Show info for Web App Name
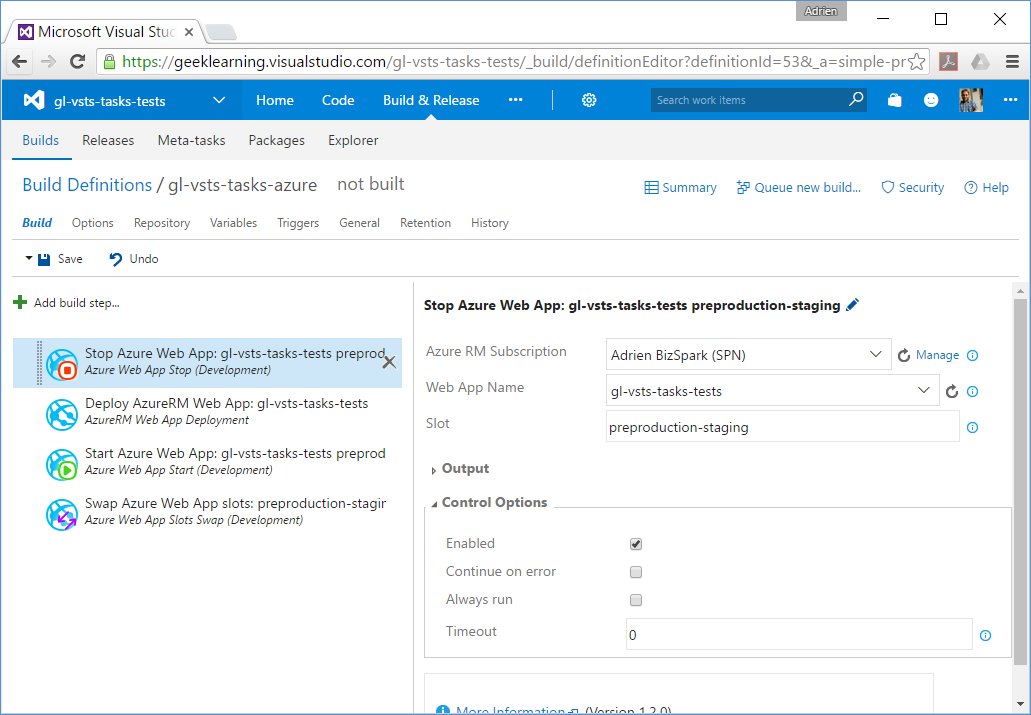1031x715 pixels. pos(972,391)
